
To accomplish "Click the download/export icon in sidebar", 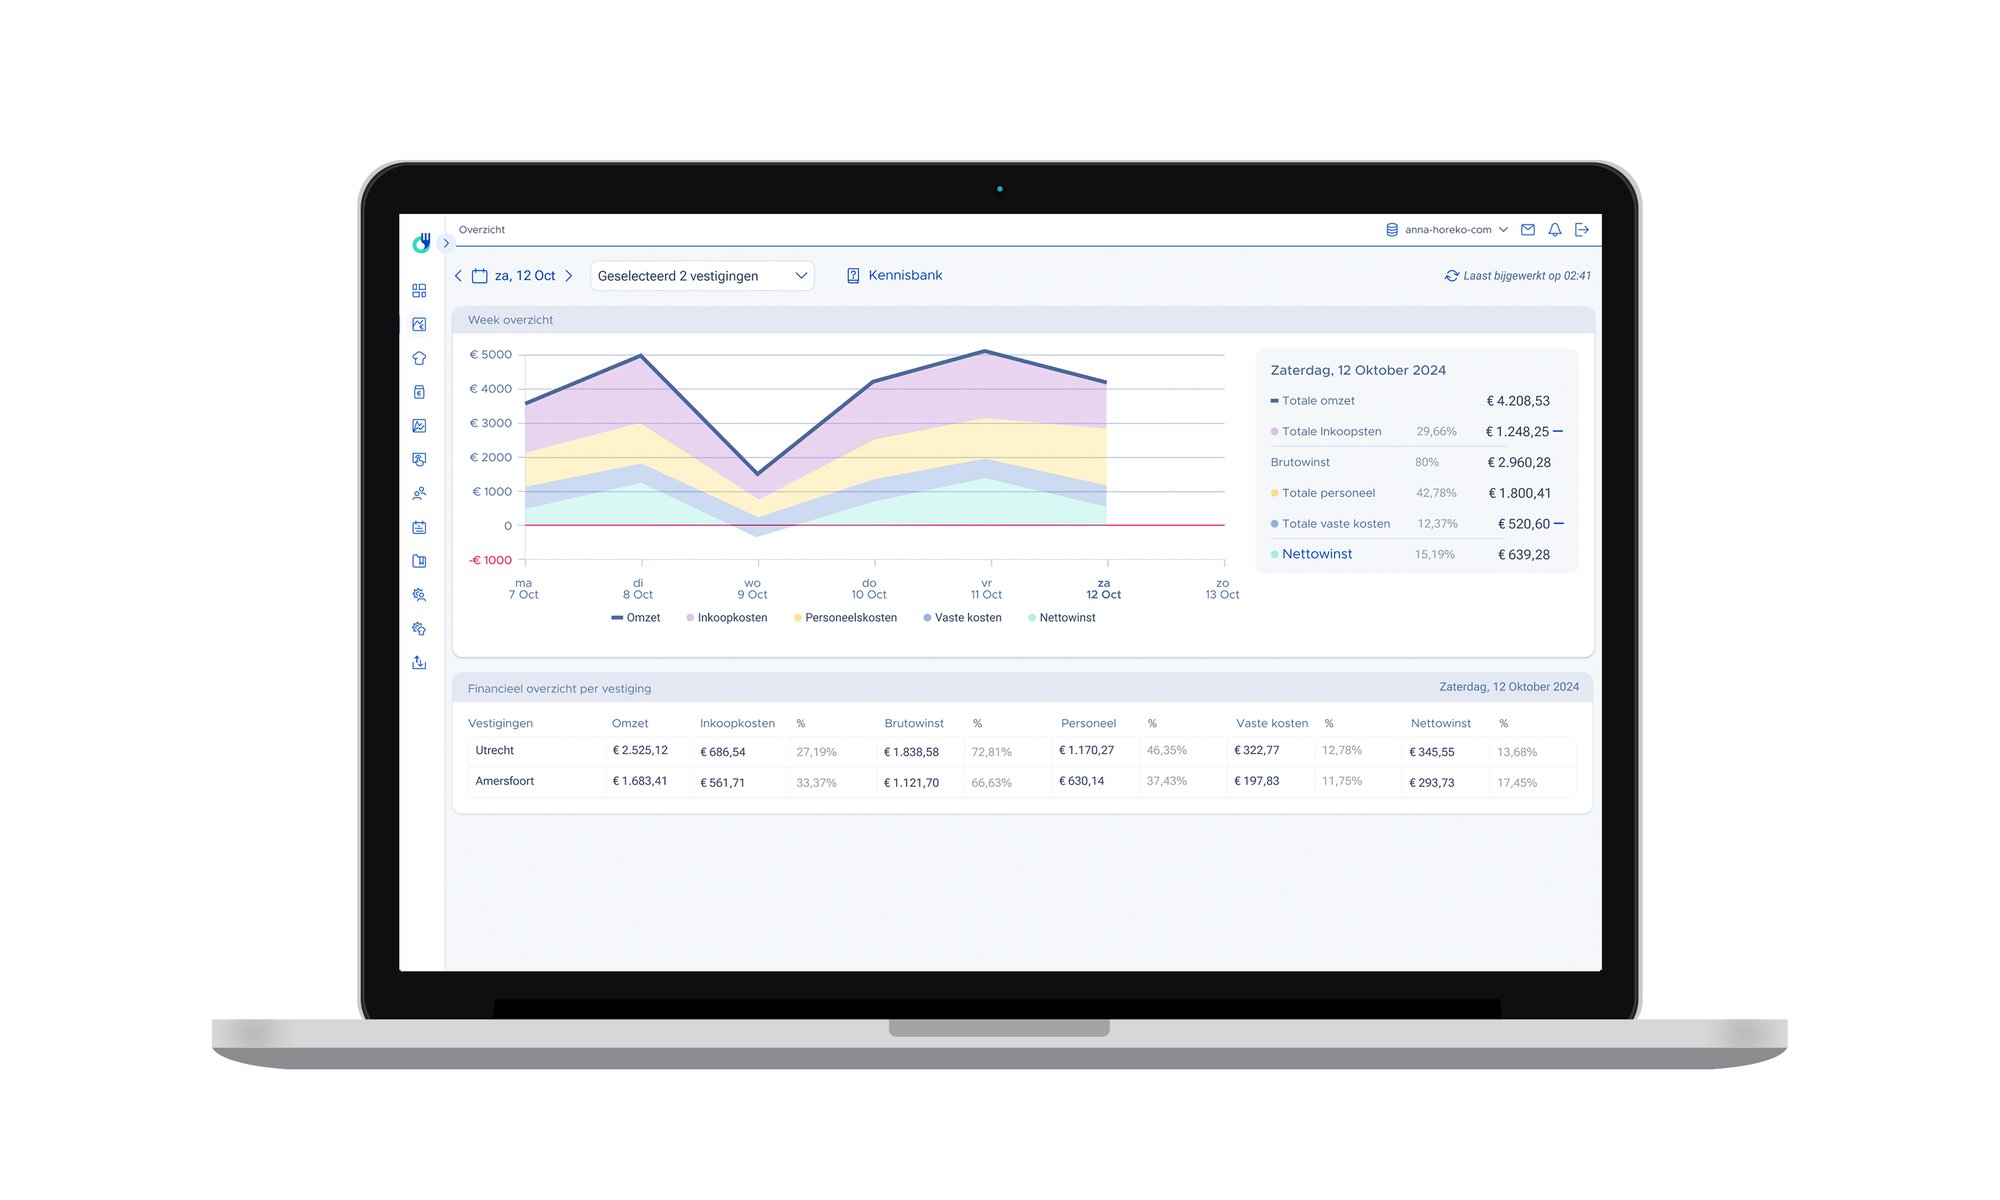I will pos(419,661).
